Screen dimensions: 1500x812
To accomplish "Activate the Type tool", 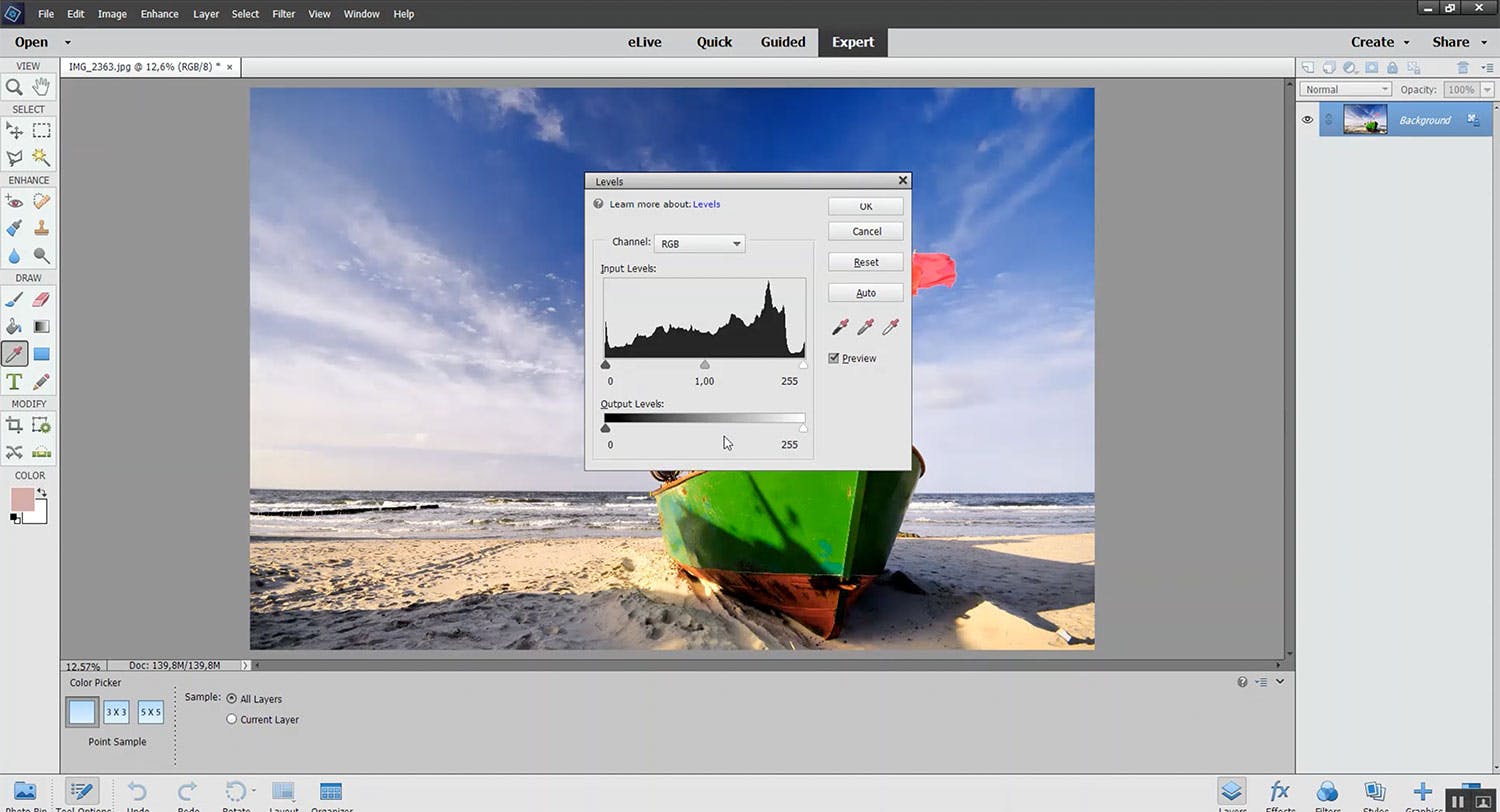I will pyautogui.click(x=14, y=382).
